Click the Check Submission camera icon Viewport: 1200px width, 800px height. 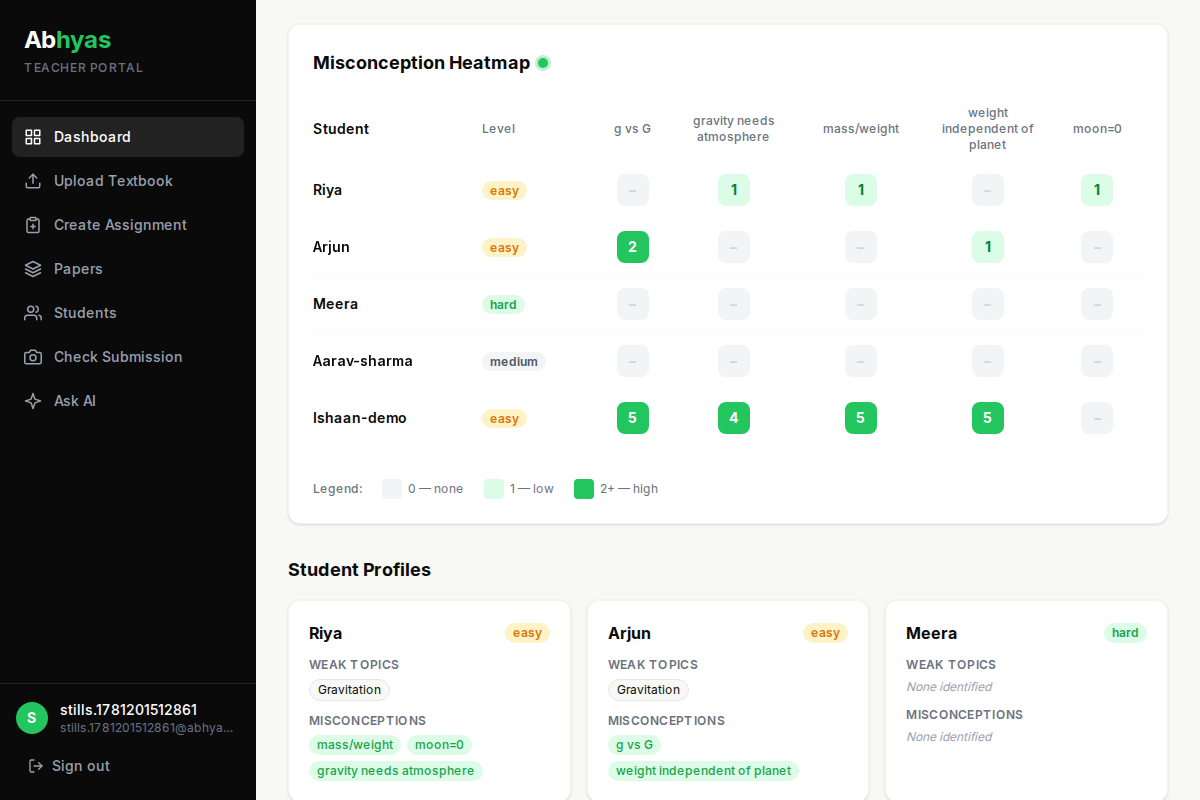point(33,357)
